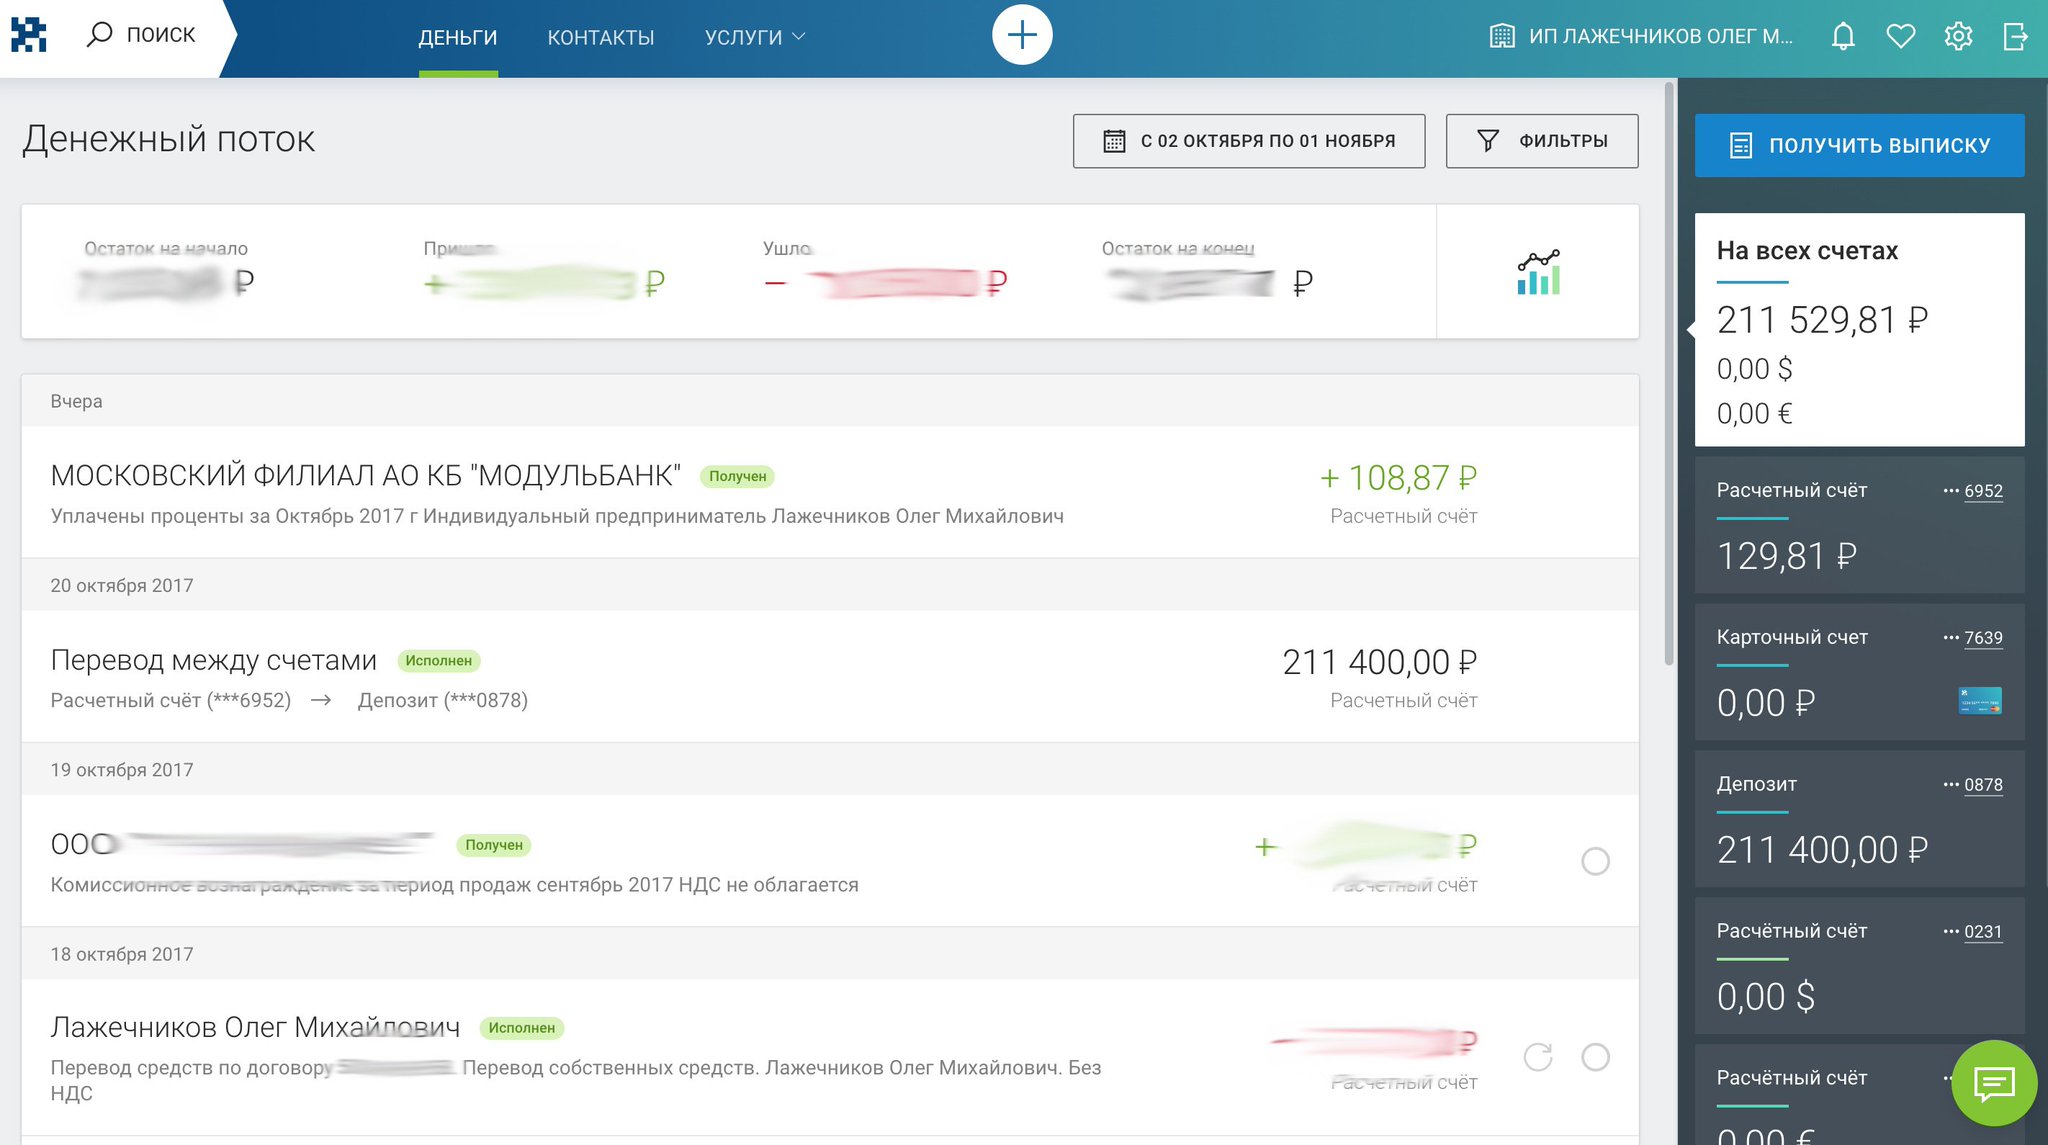Select the radio circle on ООО commission row
The width and height of the screenshot is (2048, 1145).
(x=1596, y=861)
